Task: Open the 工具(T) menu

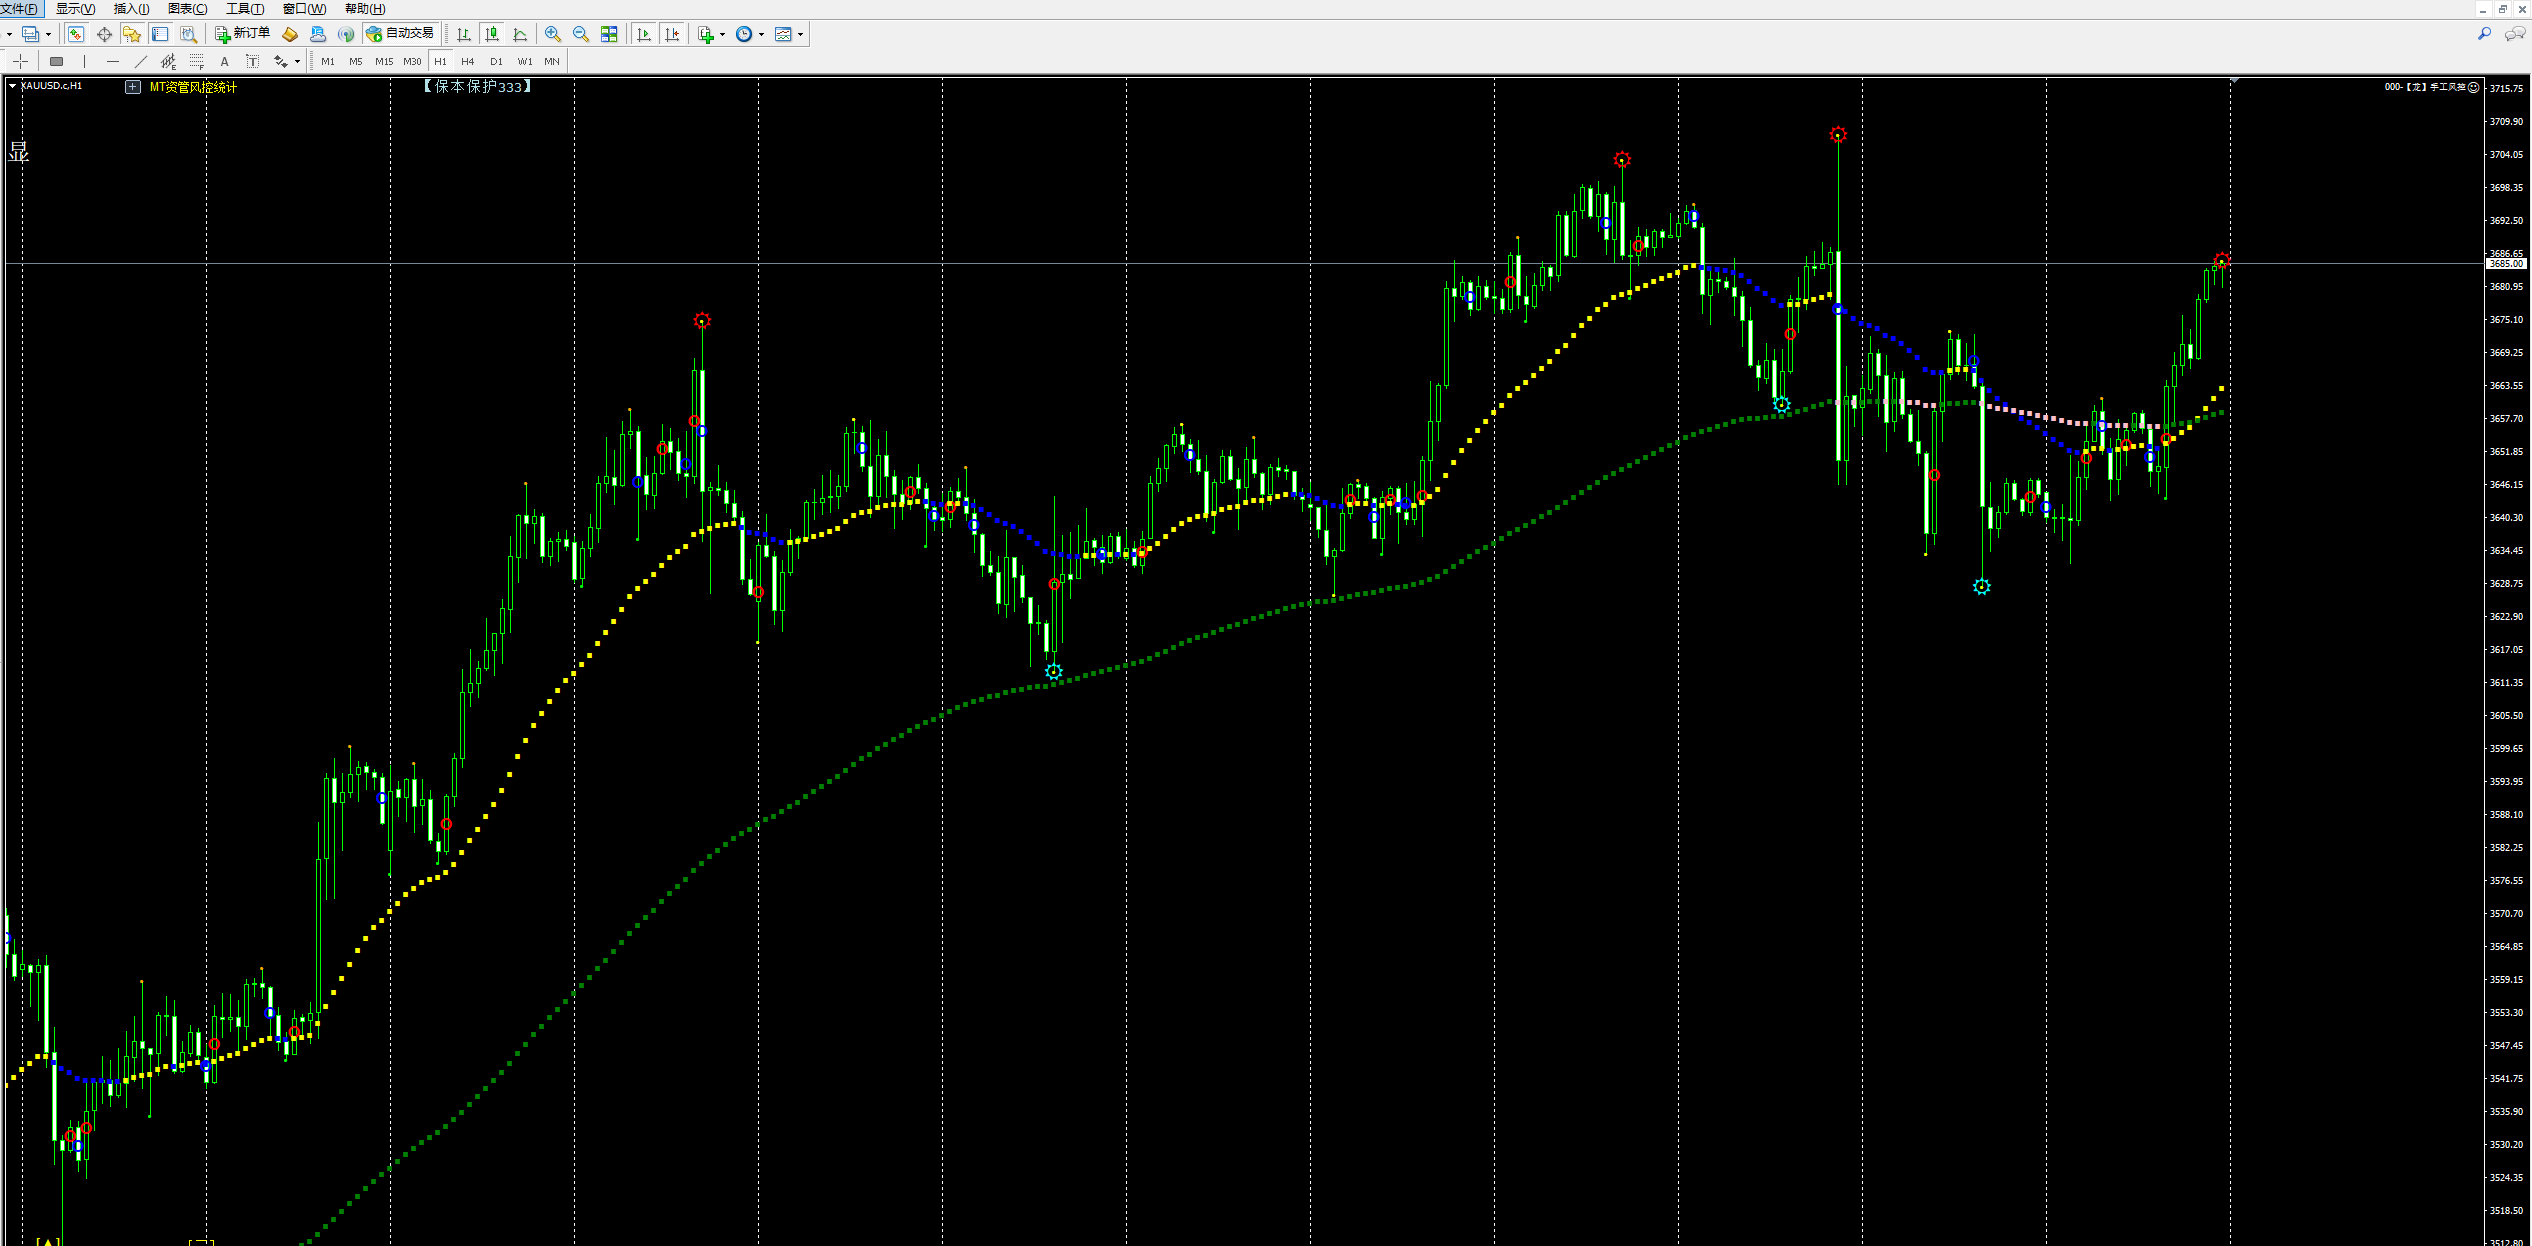Action: [245, 9]
